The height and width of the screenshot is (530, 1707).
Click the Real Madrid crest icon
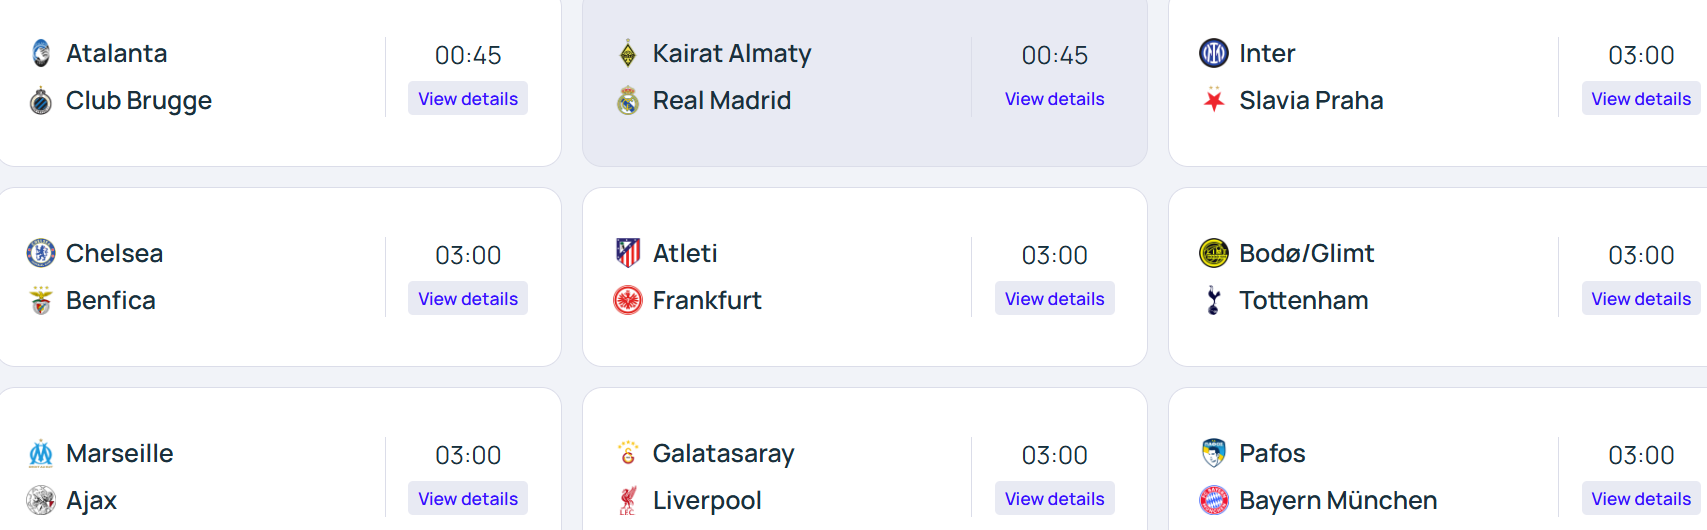point(628,100)
